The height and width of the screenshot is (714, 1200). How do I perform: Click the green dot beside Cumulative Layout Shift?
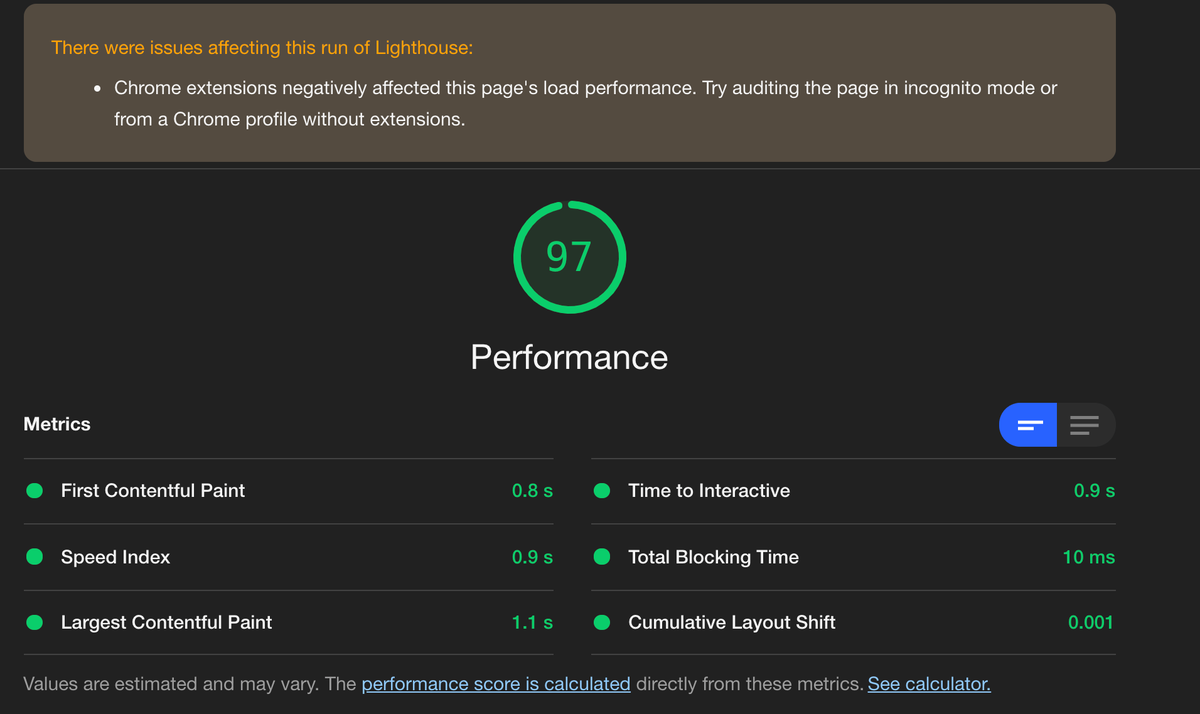pos(602,622)
